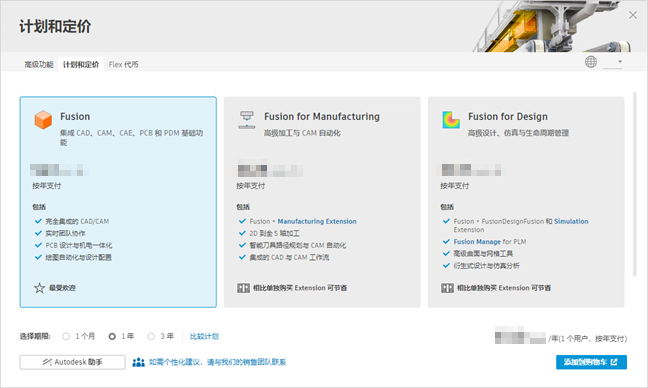Click the savings icon in the Design card

[447, 288]
